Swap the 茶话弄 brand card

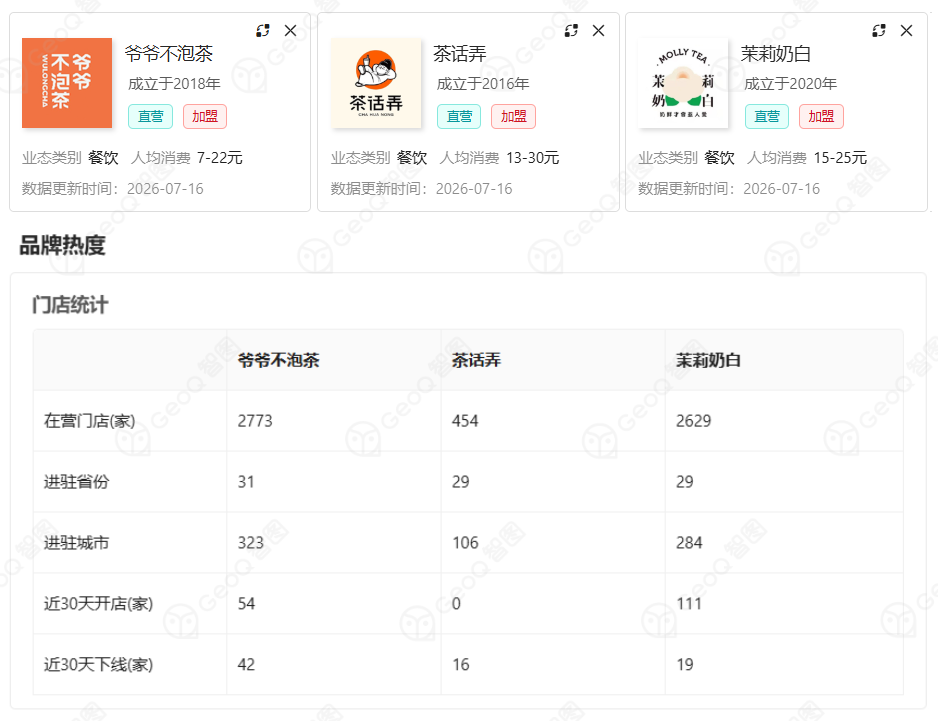point(571,31)
